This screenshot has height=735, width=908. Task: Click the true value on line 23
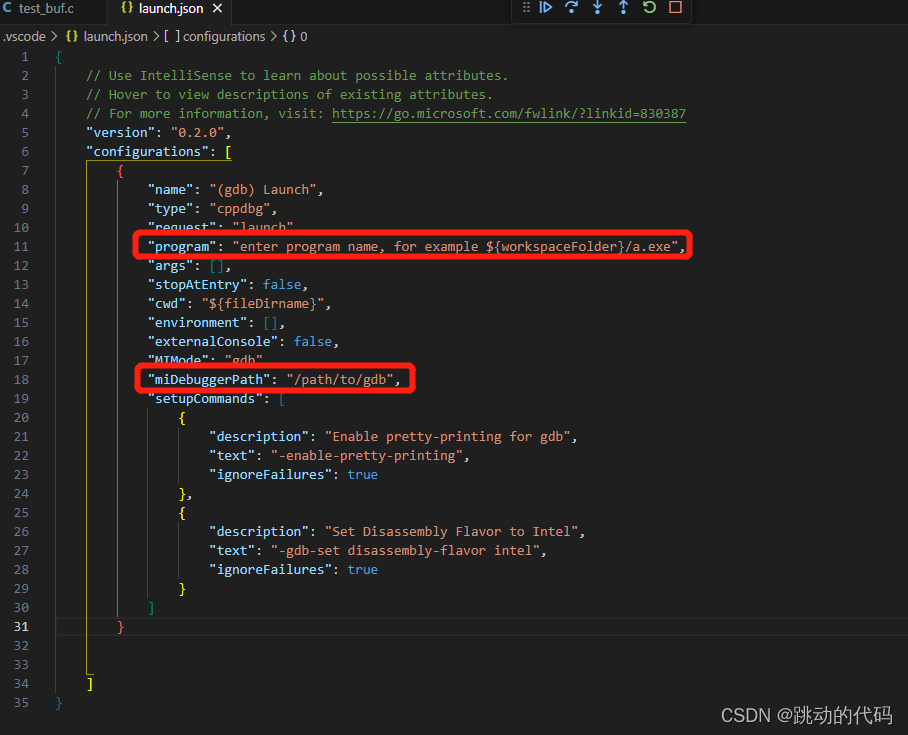point(363,474)
